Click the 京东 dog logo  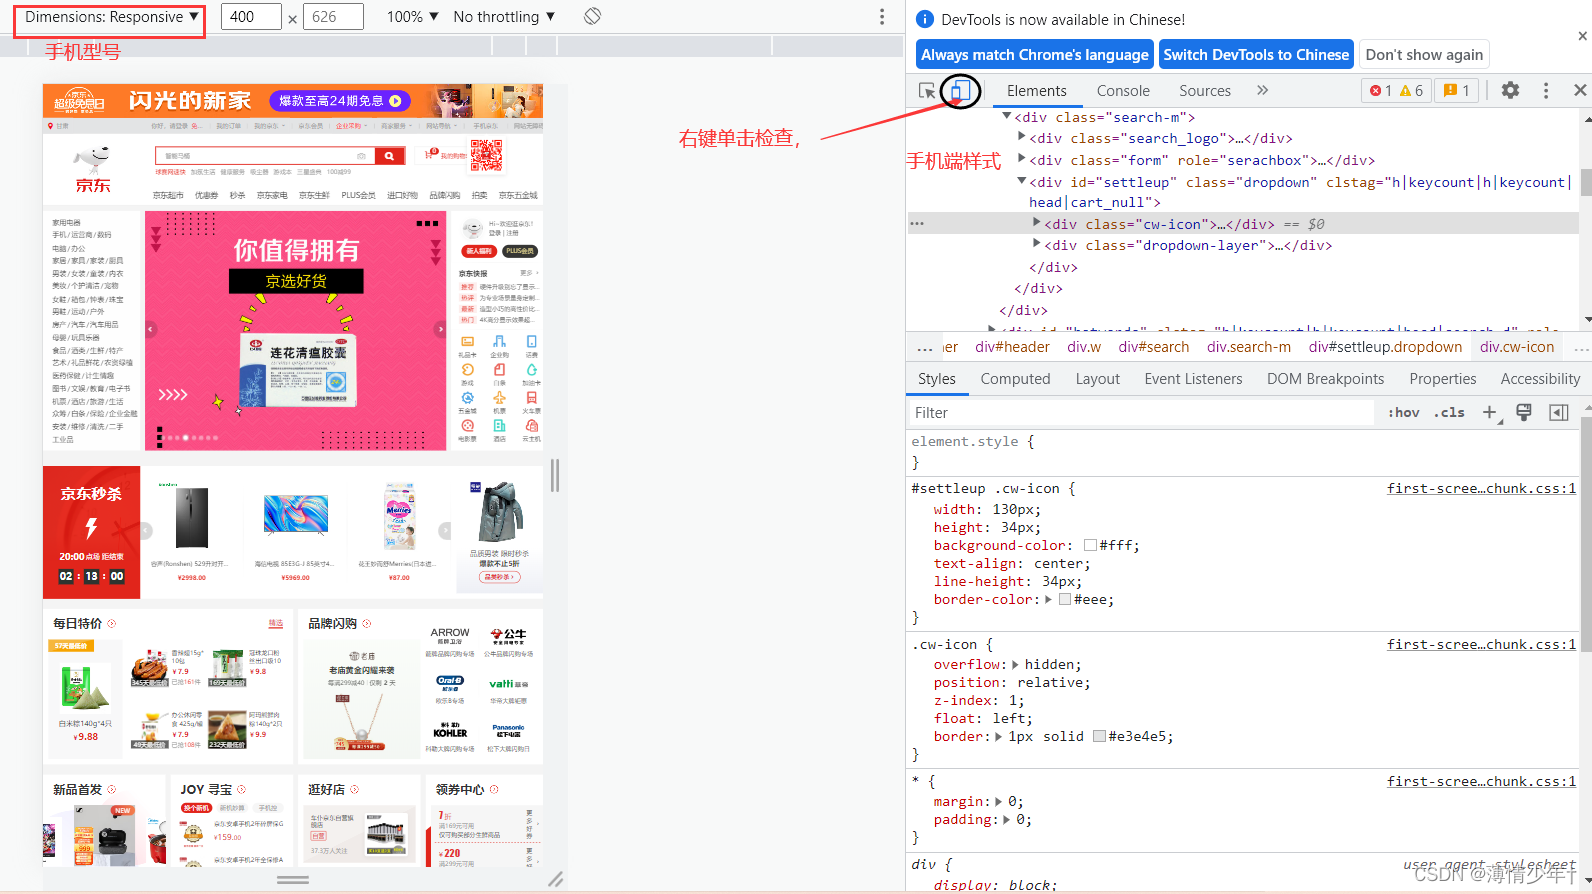click(93, 168)
